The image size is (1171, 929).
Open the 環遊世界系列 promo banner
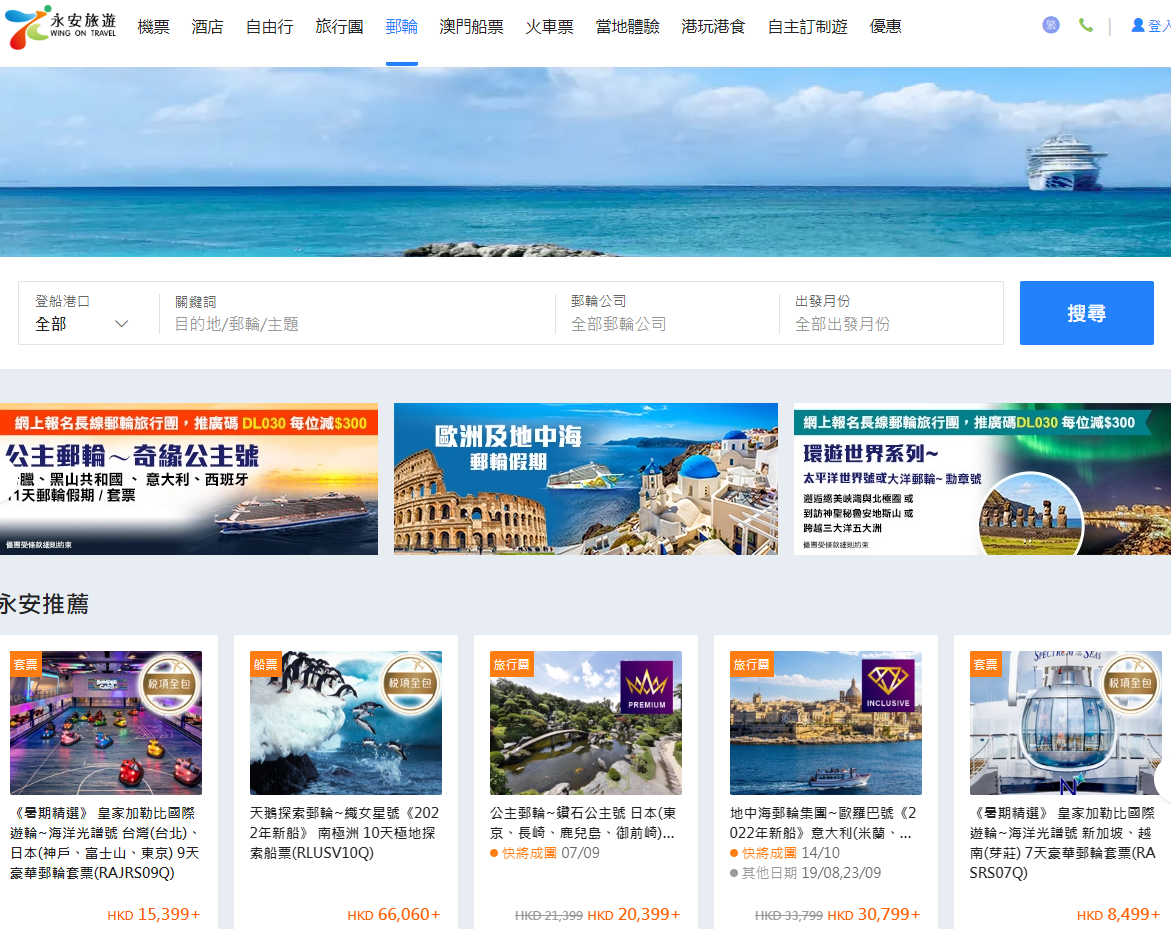[x=982, y=479]
